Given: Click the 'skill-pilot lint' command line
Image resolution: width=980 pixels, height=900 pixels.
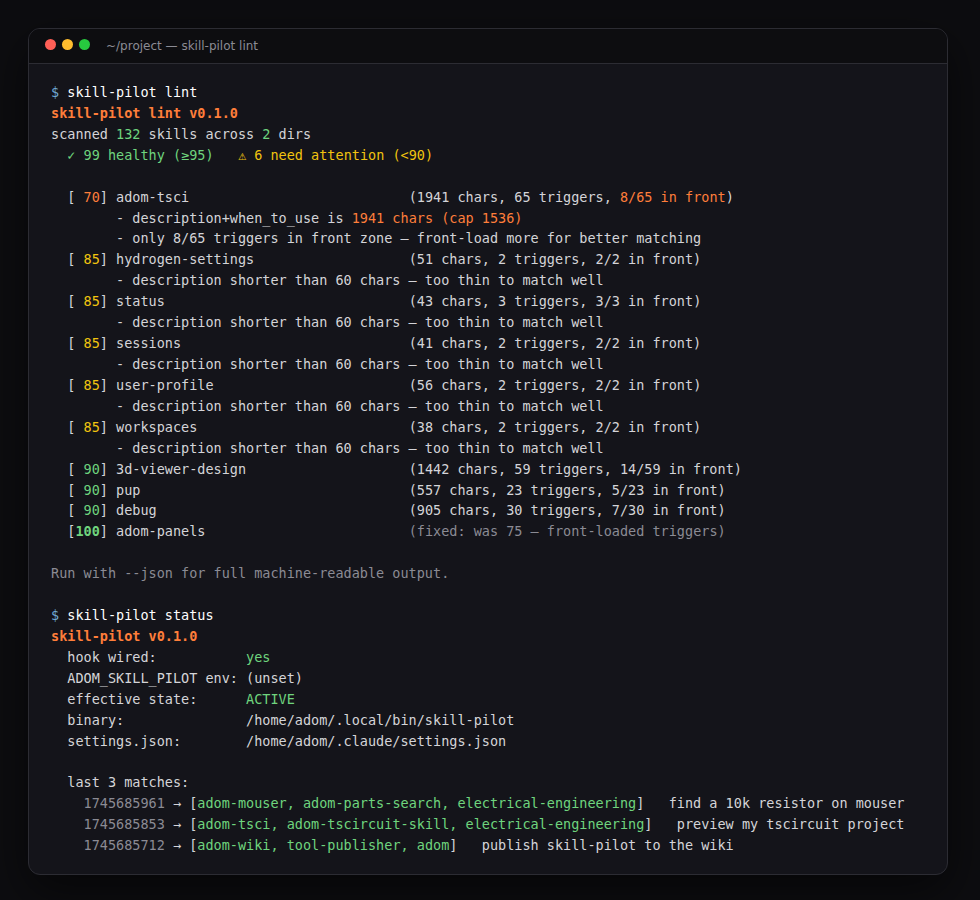Looking at the screenshot, I should [x=124, y=92].
